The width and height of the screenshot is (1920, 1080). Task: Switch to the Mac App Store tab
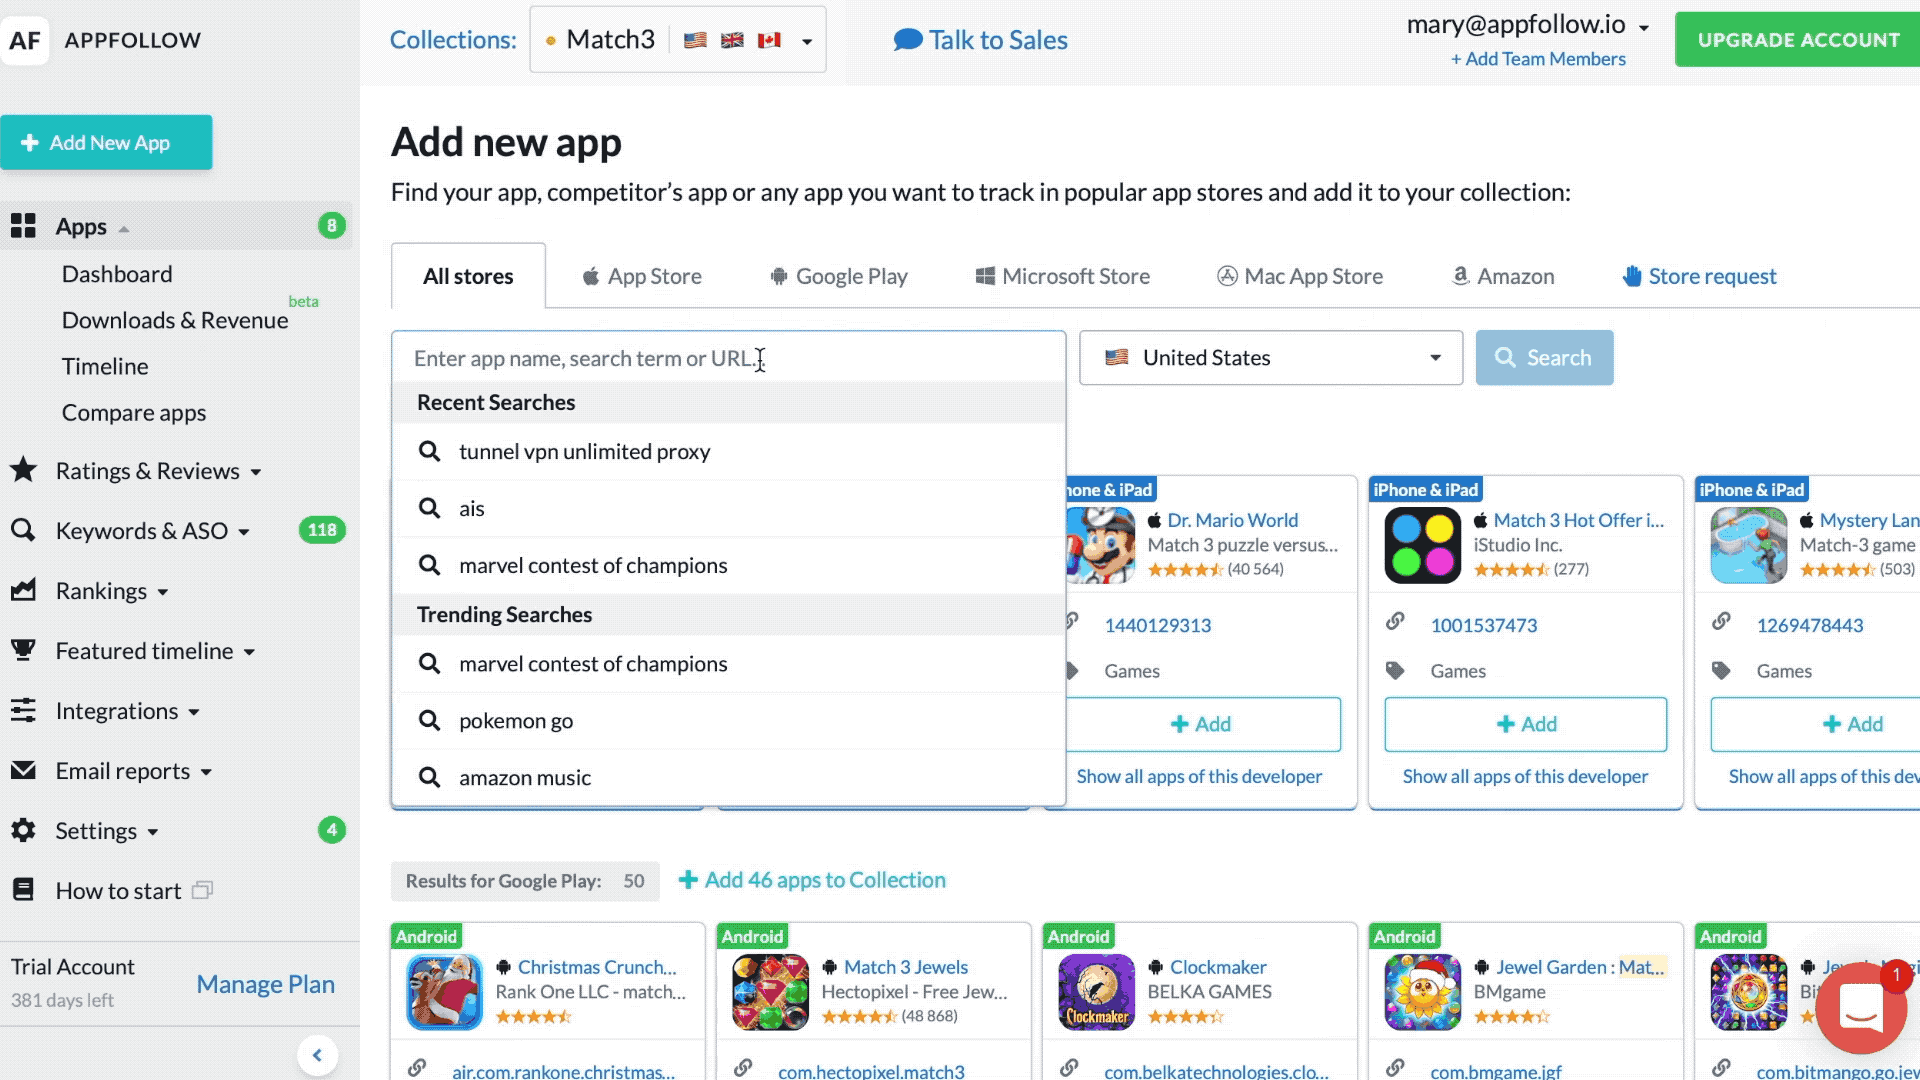coord(1299,276)
